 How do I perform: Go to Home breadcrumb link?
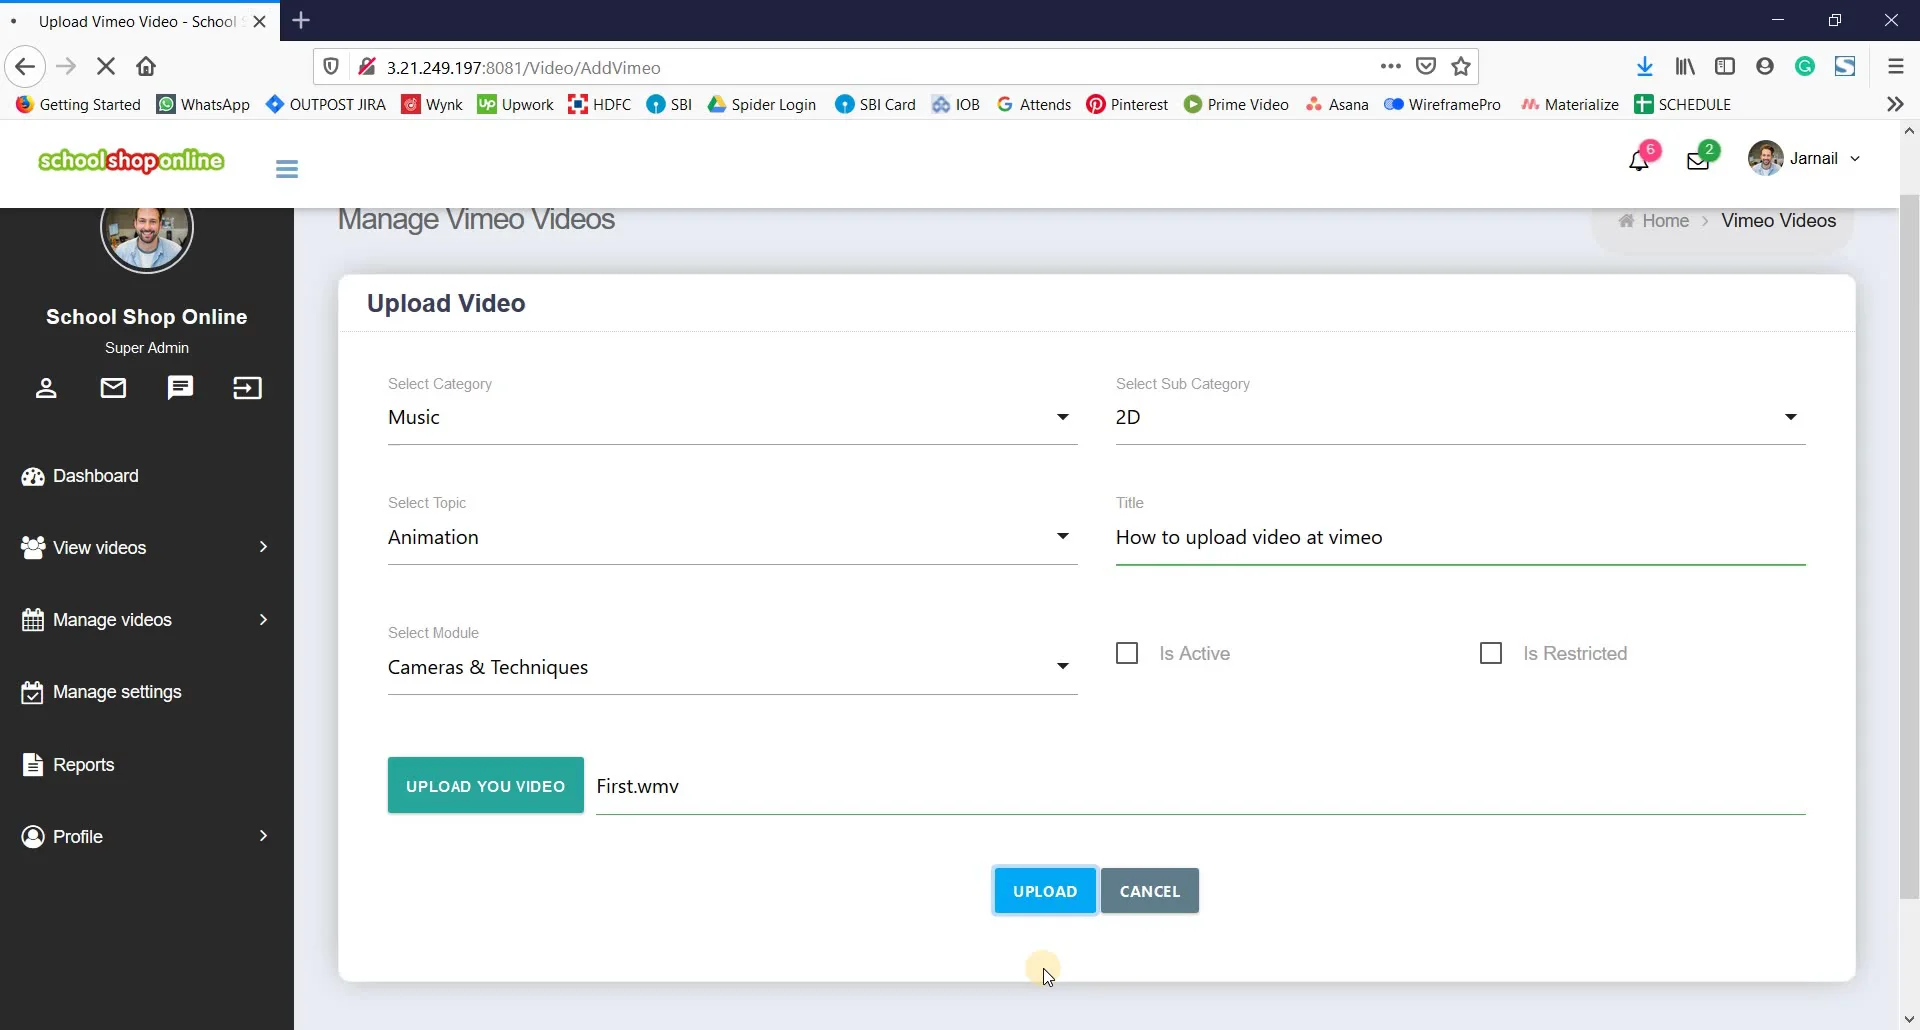point(1654,221)
